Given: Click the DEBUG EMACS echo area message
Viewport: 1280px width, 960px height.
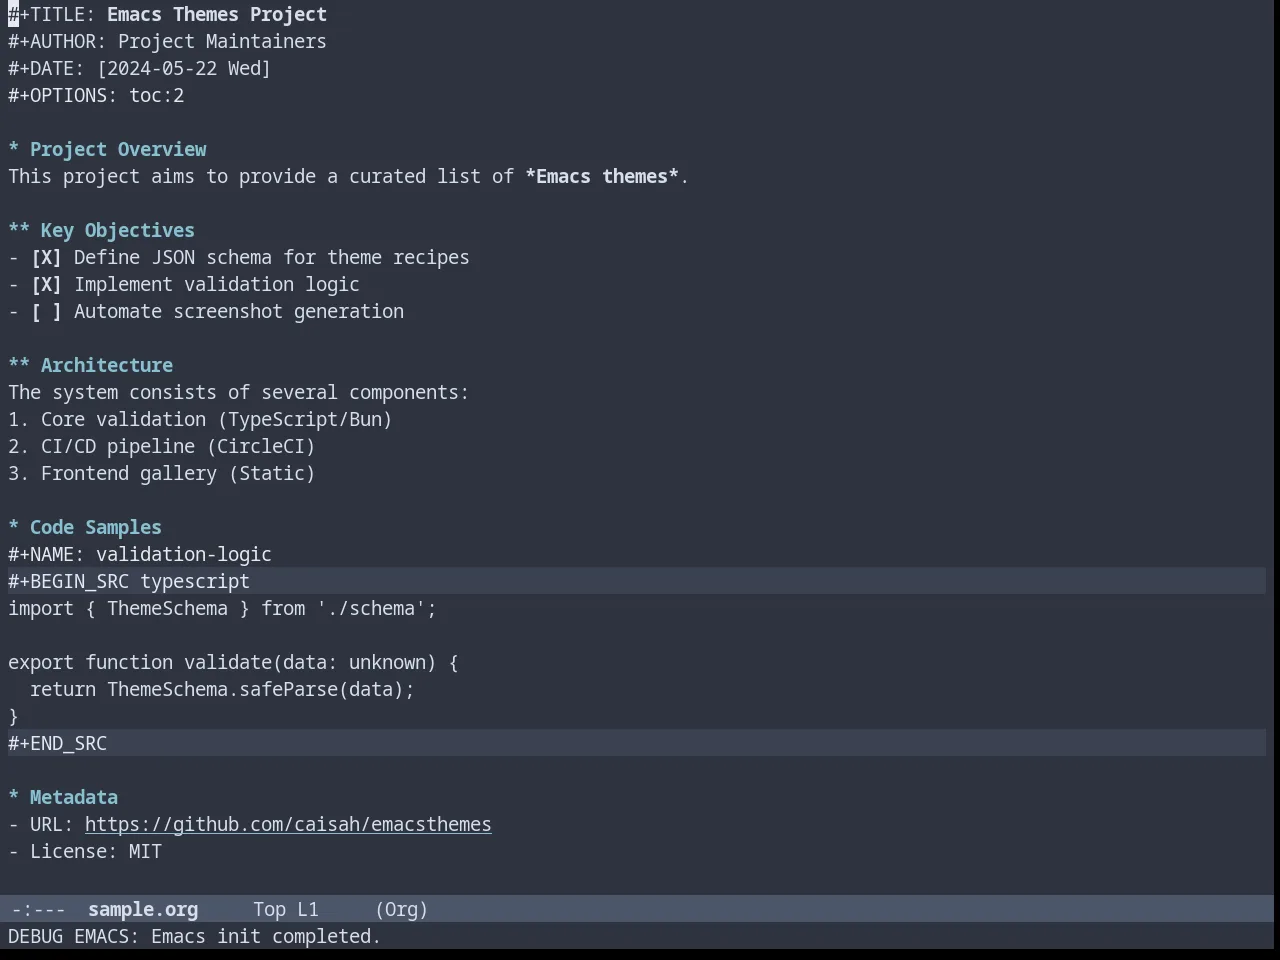Looking at the screenshot, I should coord(194,937).
